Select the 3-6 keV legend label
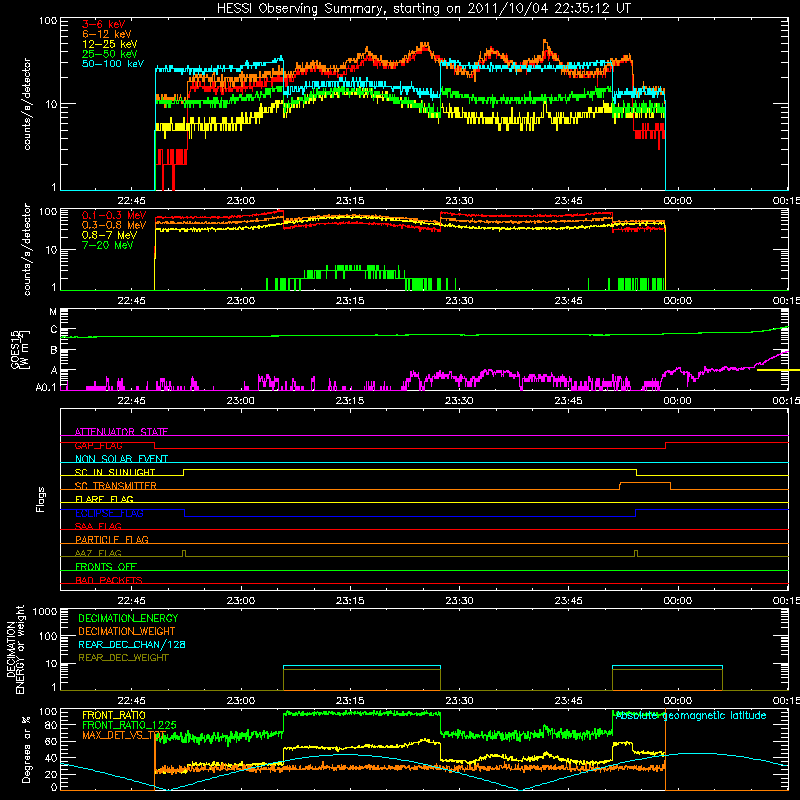 104,24
